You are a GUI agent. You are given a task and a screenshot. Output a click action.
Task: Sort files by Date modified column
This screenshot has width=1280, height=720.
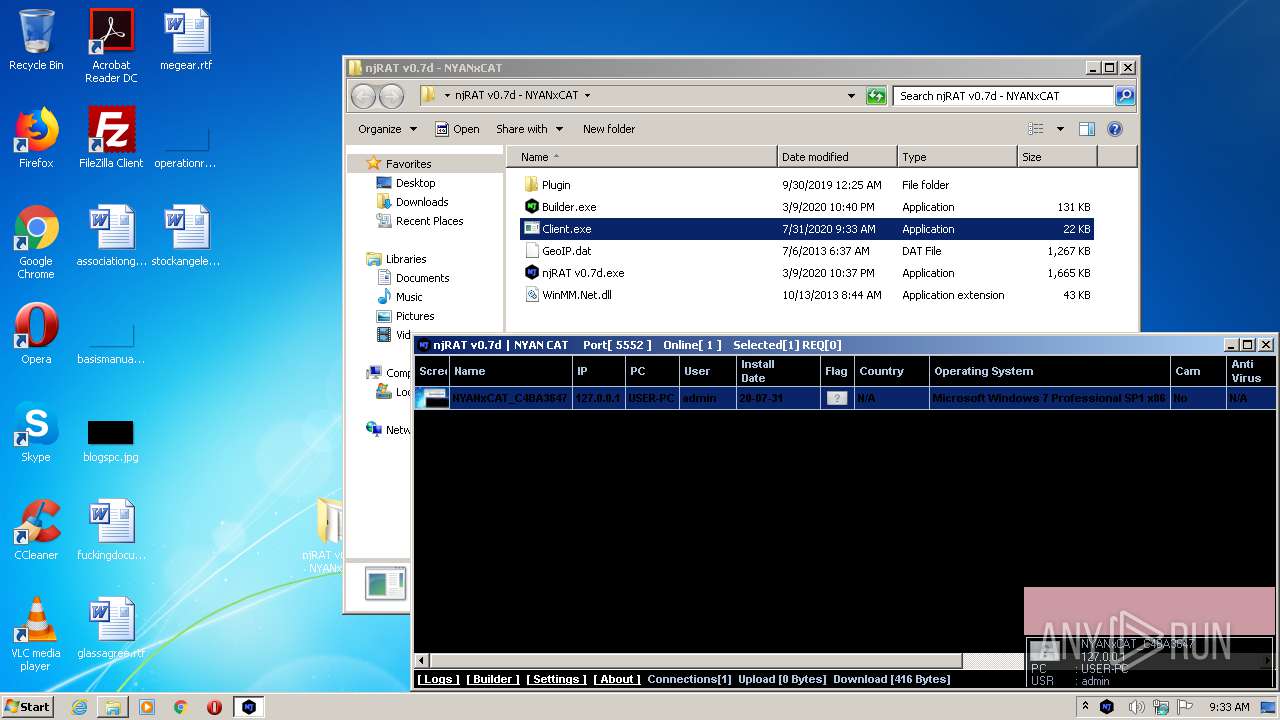click(837, 157)
